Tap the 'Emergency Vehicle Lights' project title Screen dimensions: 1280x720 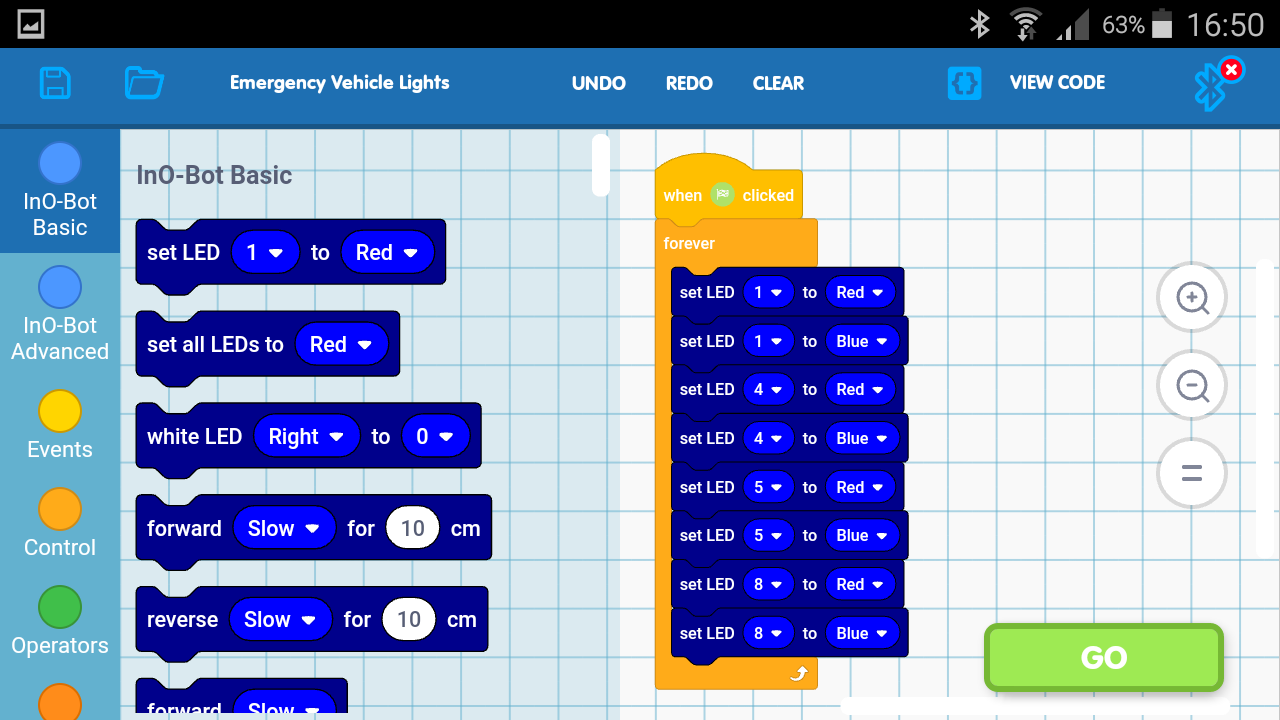pos(340,83)
